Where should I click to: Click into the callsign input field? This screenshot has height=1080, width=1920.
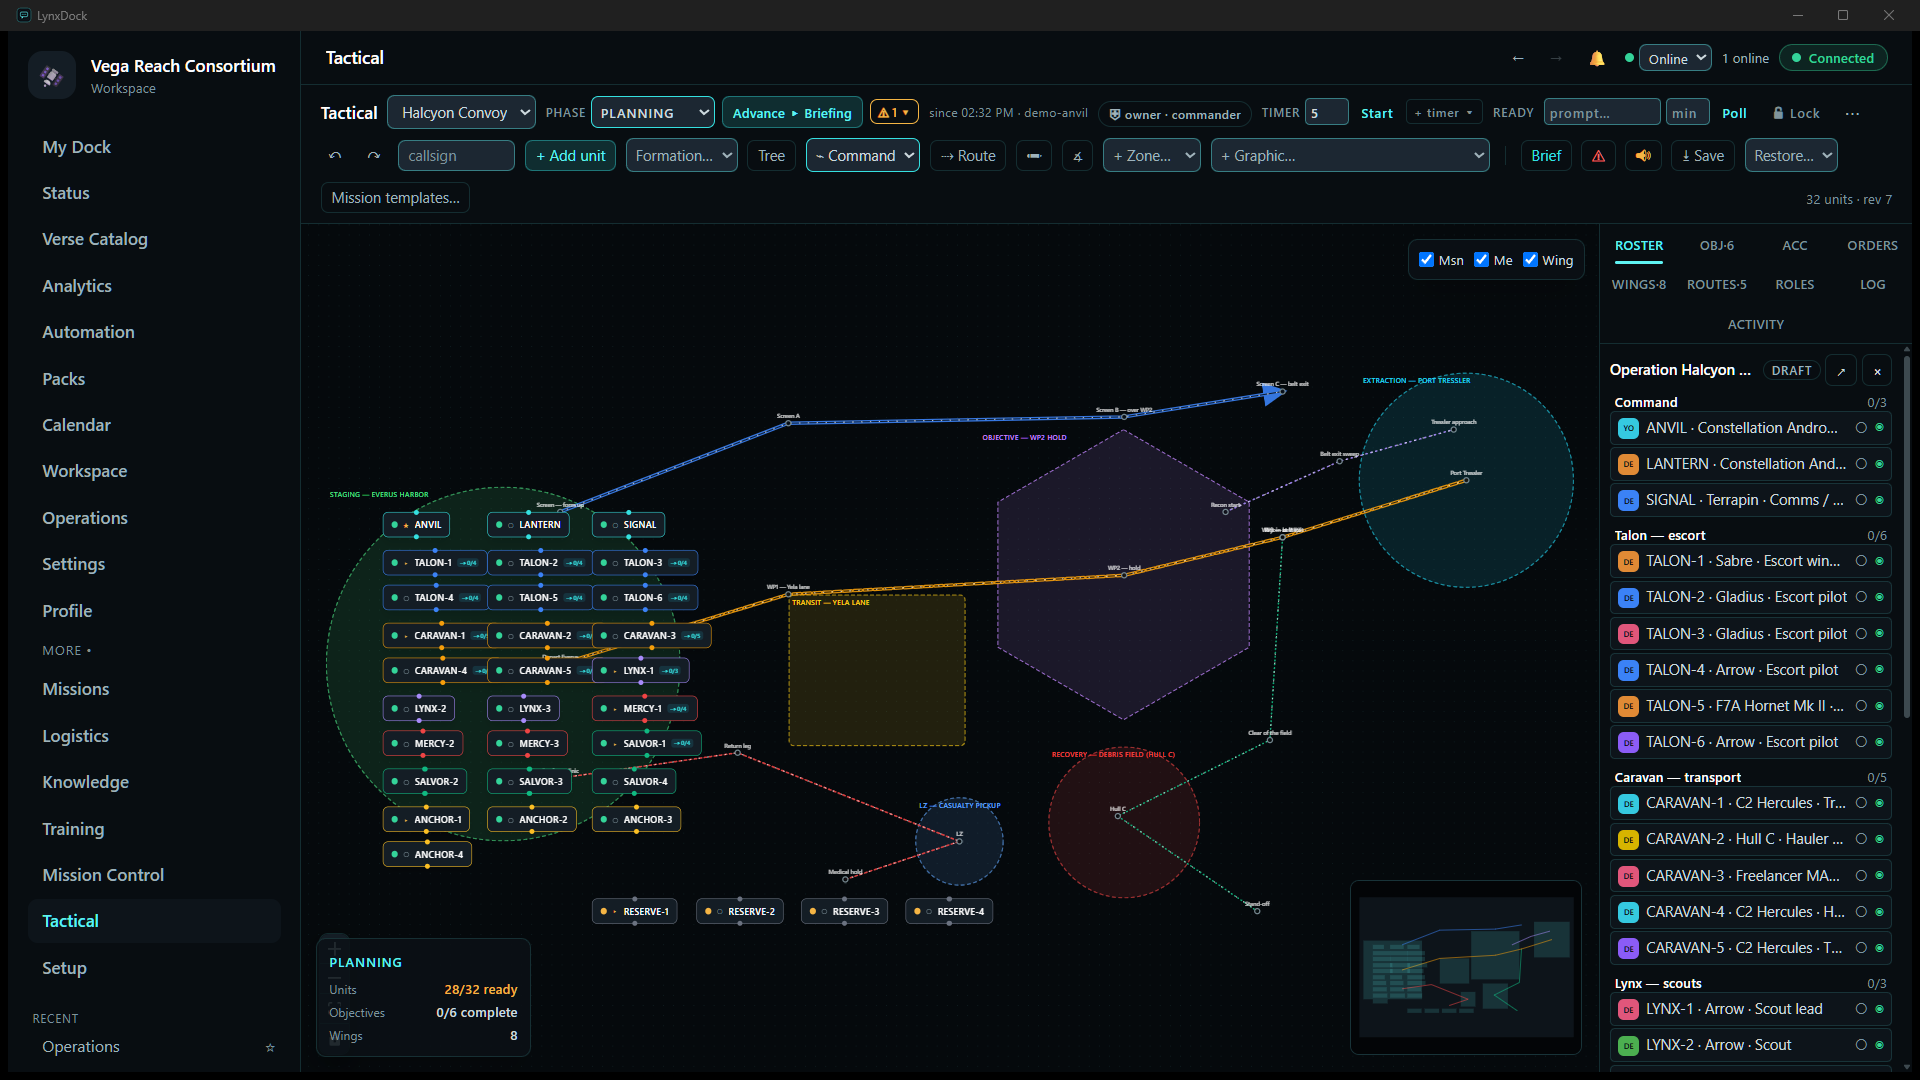[456, 156]
